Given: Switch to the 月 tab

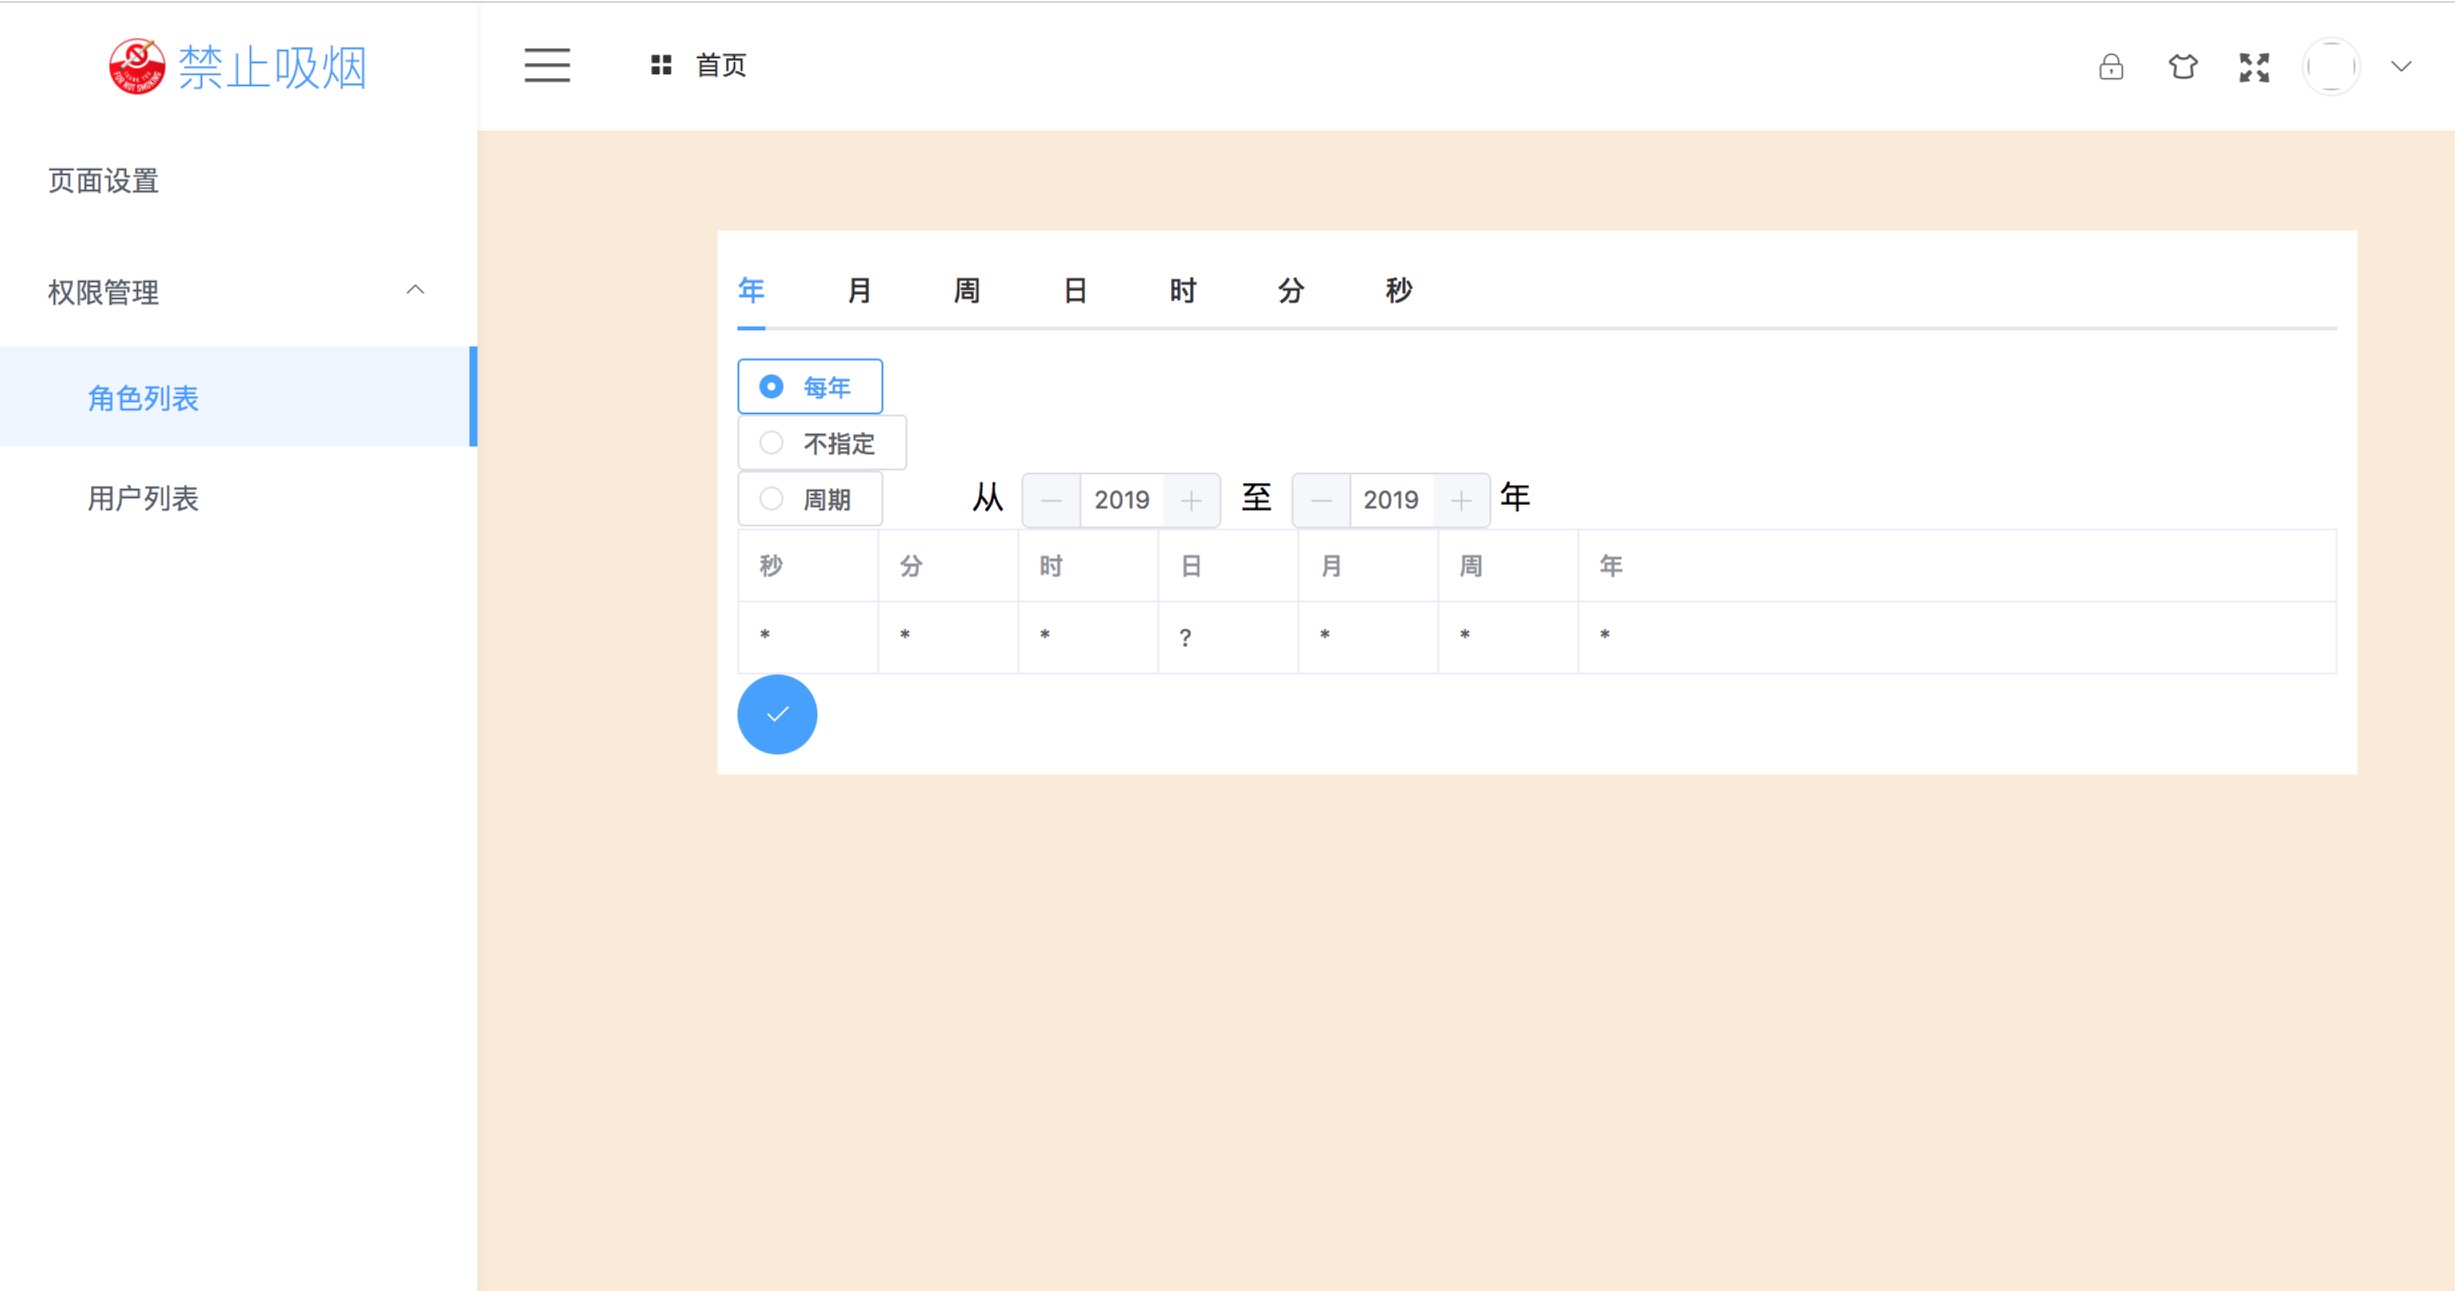Looking at the screenshot, I should 858,291.
